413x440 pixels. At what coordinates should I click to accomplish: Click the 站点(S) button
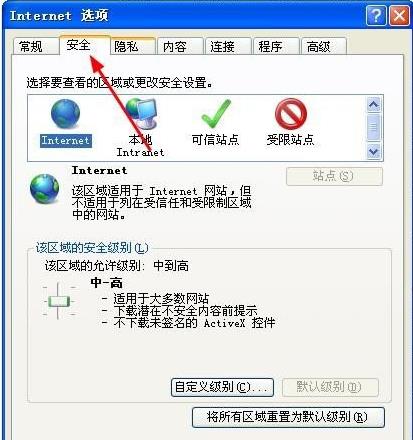[x=334, y=176]
